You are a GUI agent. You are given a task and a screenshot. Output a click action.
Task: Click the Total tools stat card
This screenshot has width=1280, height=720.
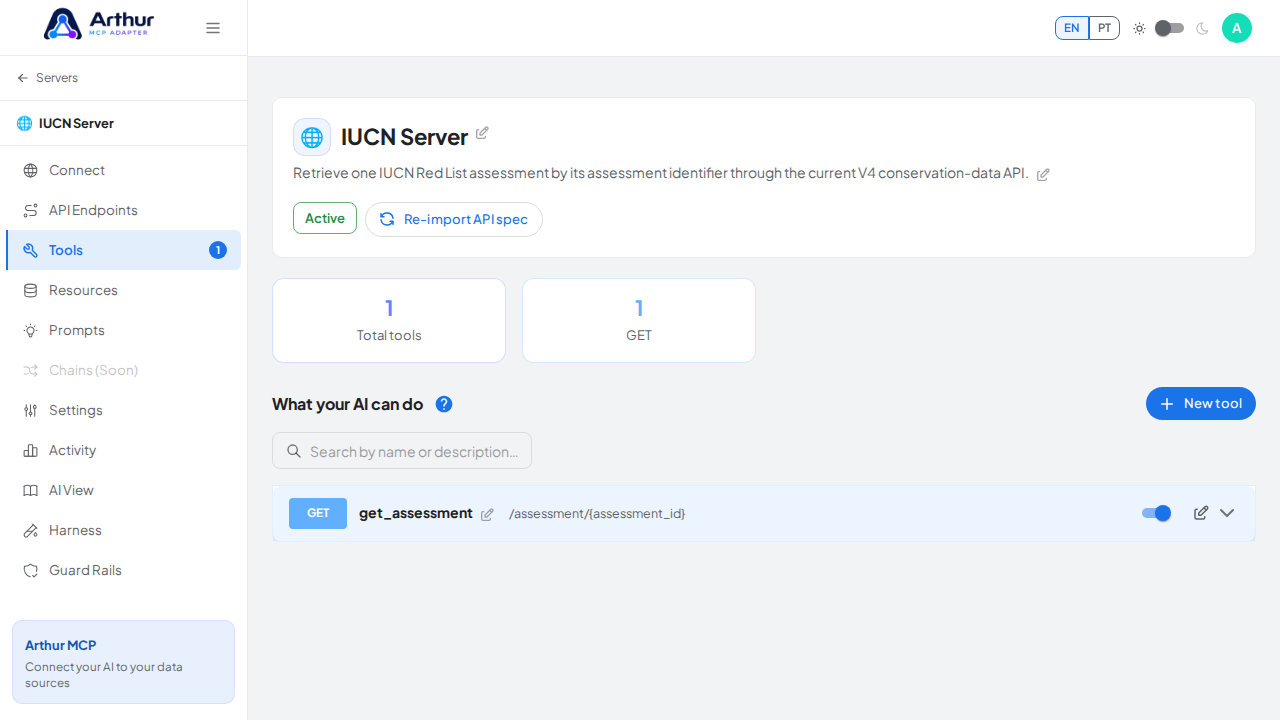point(389,320)
